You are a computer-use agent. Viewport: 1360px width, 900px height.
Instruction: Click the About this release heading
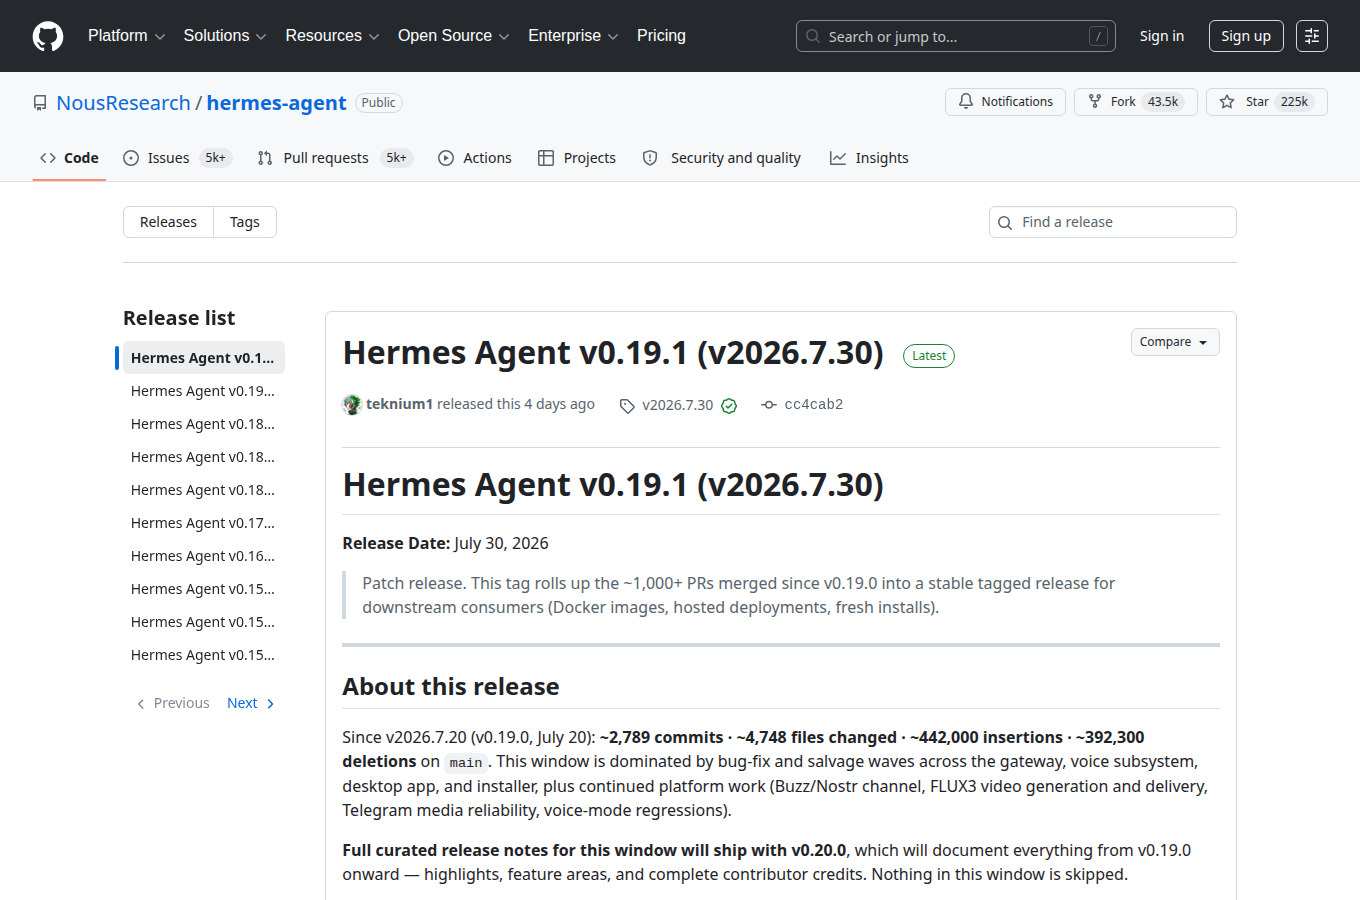[451, 687]
